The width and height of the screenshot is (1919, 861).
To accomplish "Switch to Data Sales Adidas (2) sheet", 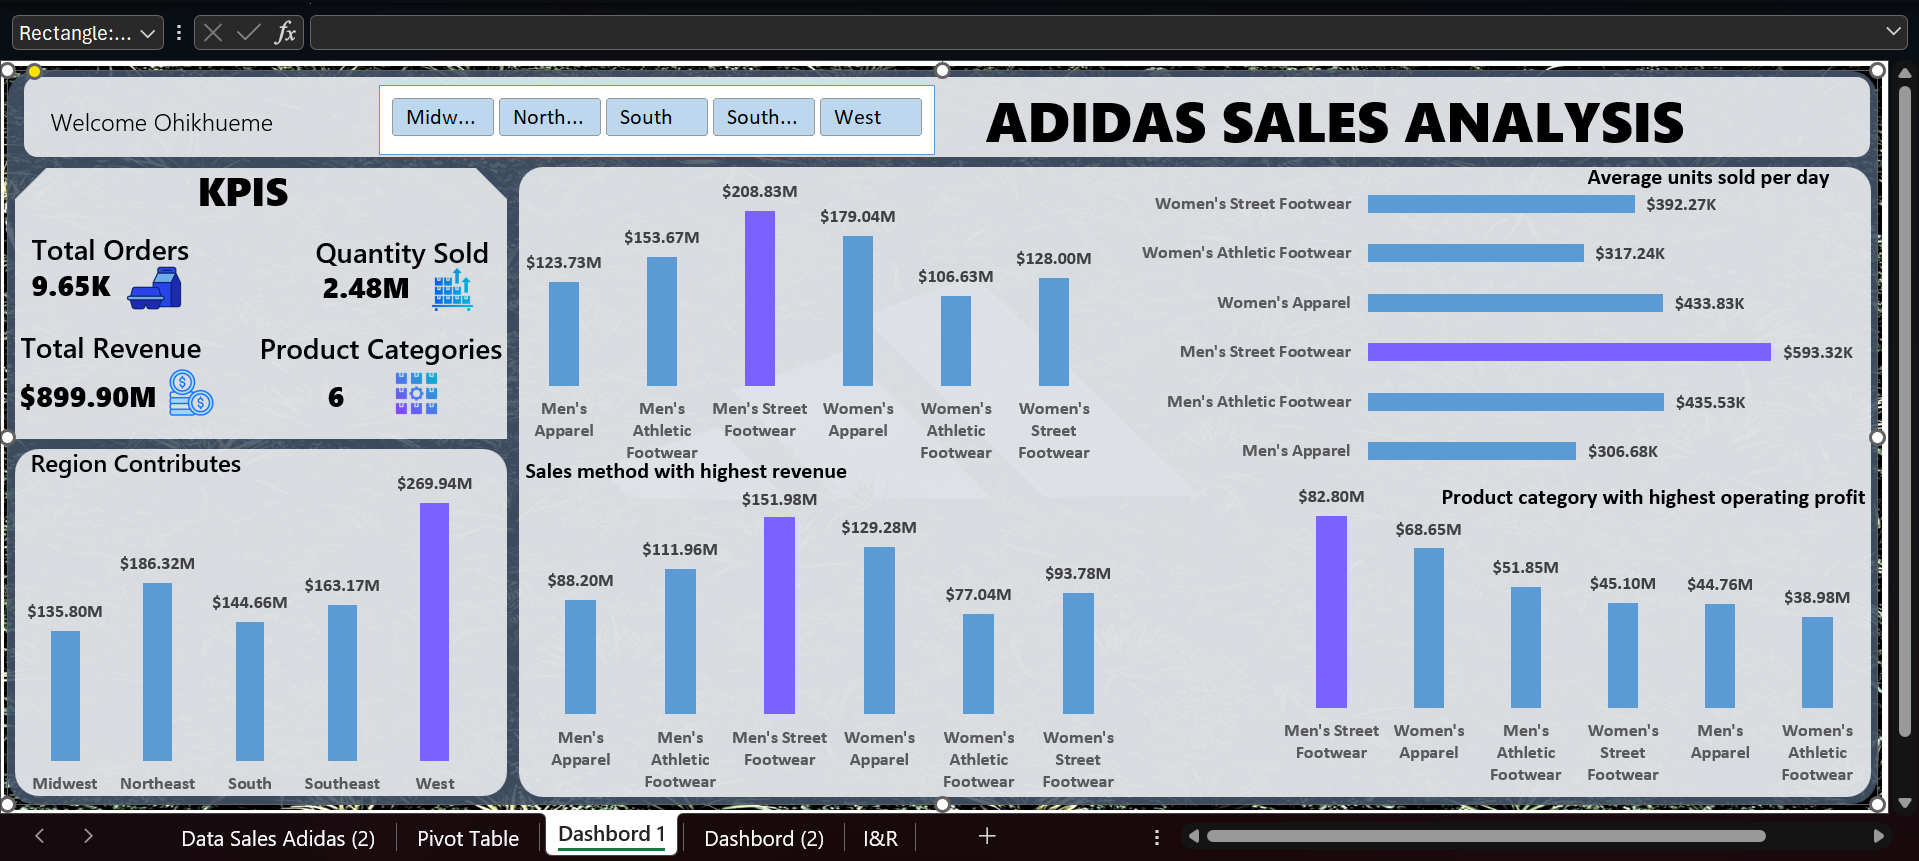I will point(278,838).
